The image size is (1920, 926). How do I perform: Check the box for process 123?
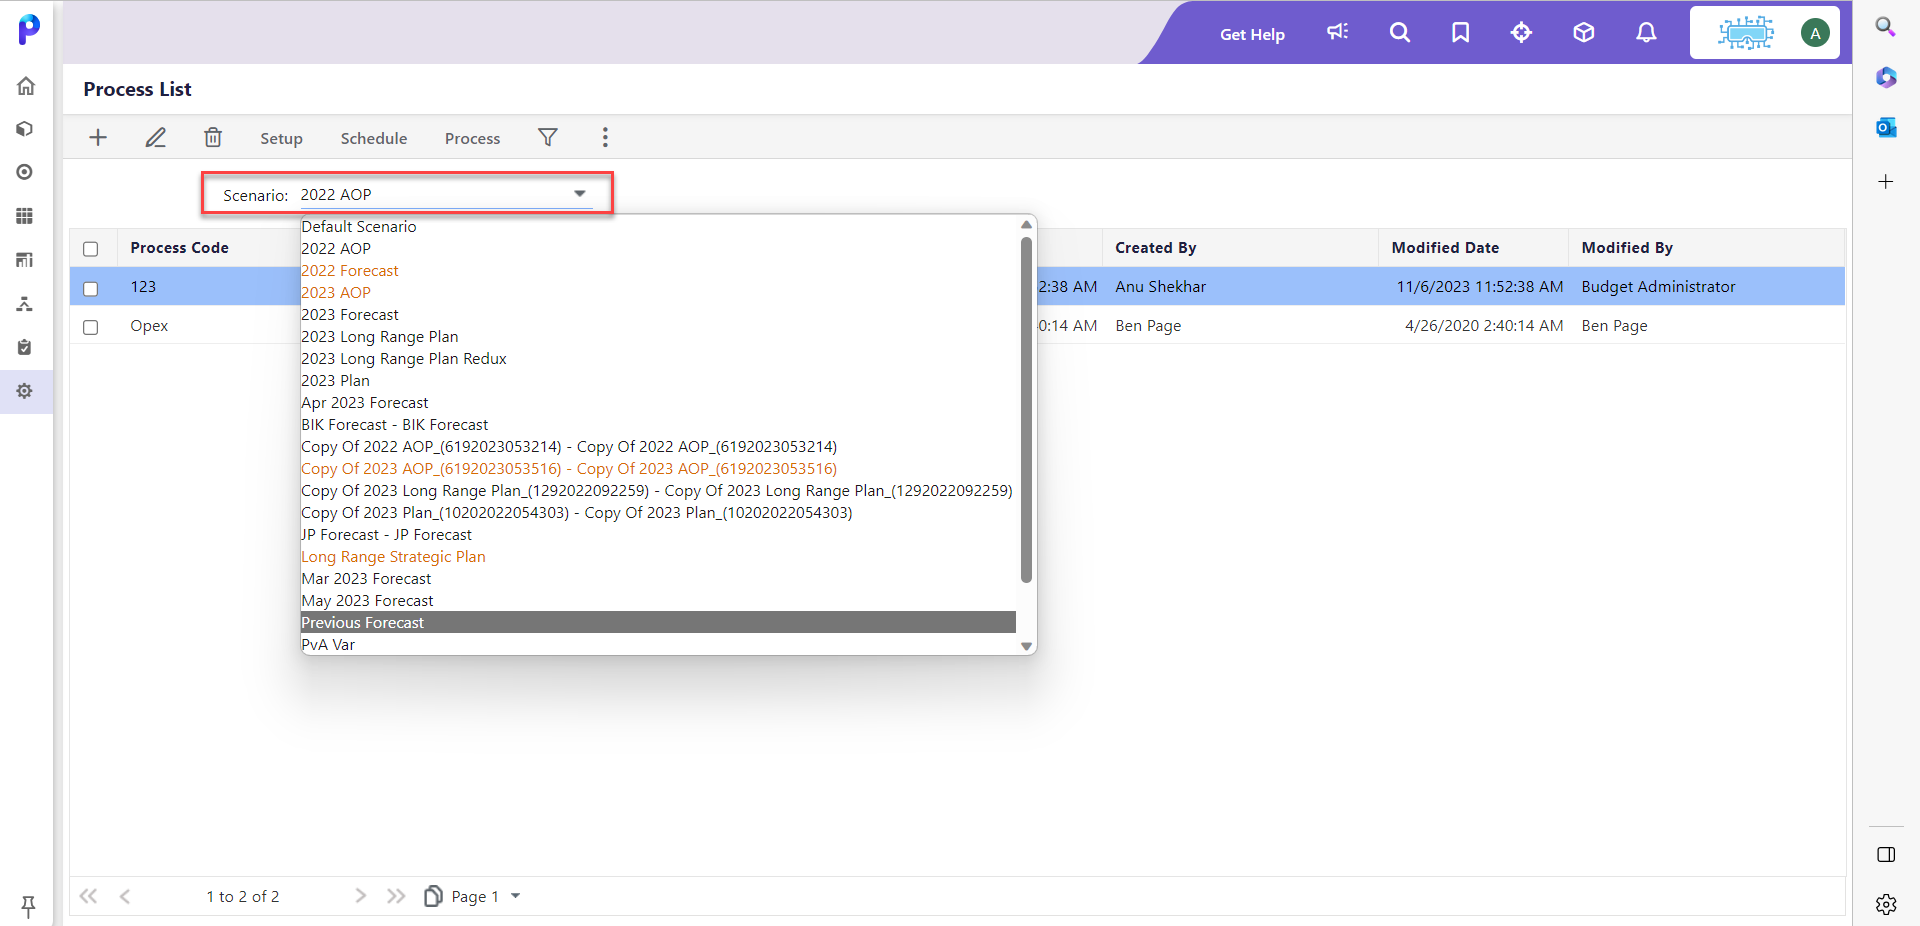click(91, 288)
